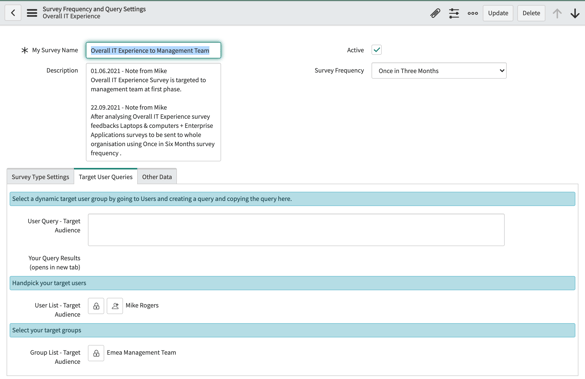This screenshot has width=585, height=379.
Task: Open the Survey Frequency dropdown
Action: coord(439,71)
